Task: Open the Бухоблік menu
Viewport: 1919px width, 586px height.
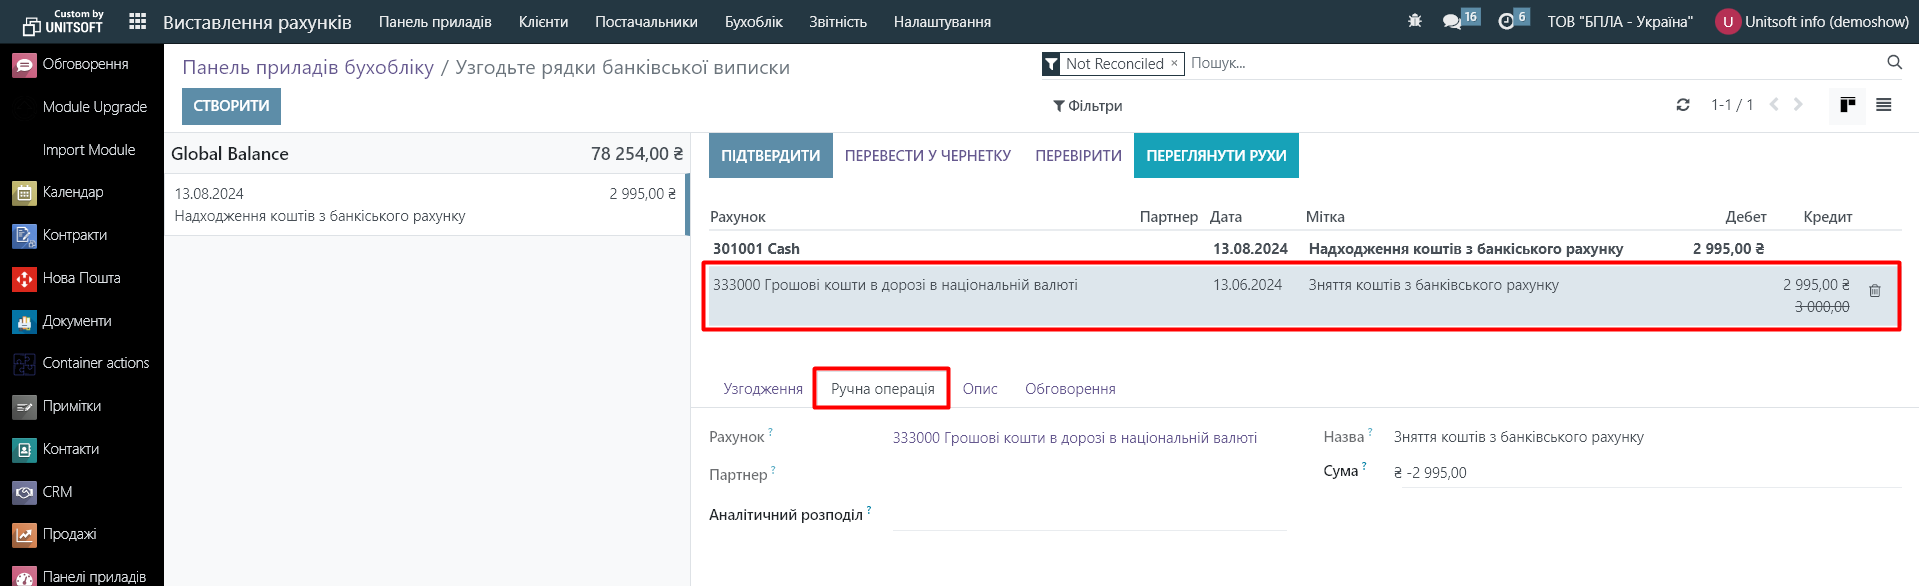Action: coord(753,22)
